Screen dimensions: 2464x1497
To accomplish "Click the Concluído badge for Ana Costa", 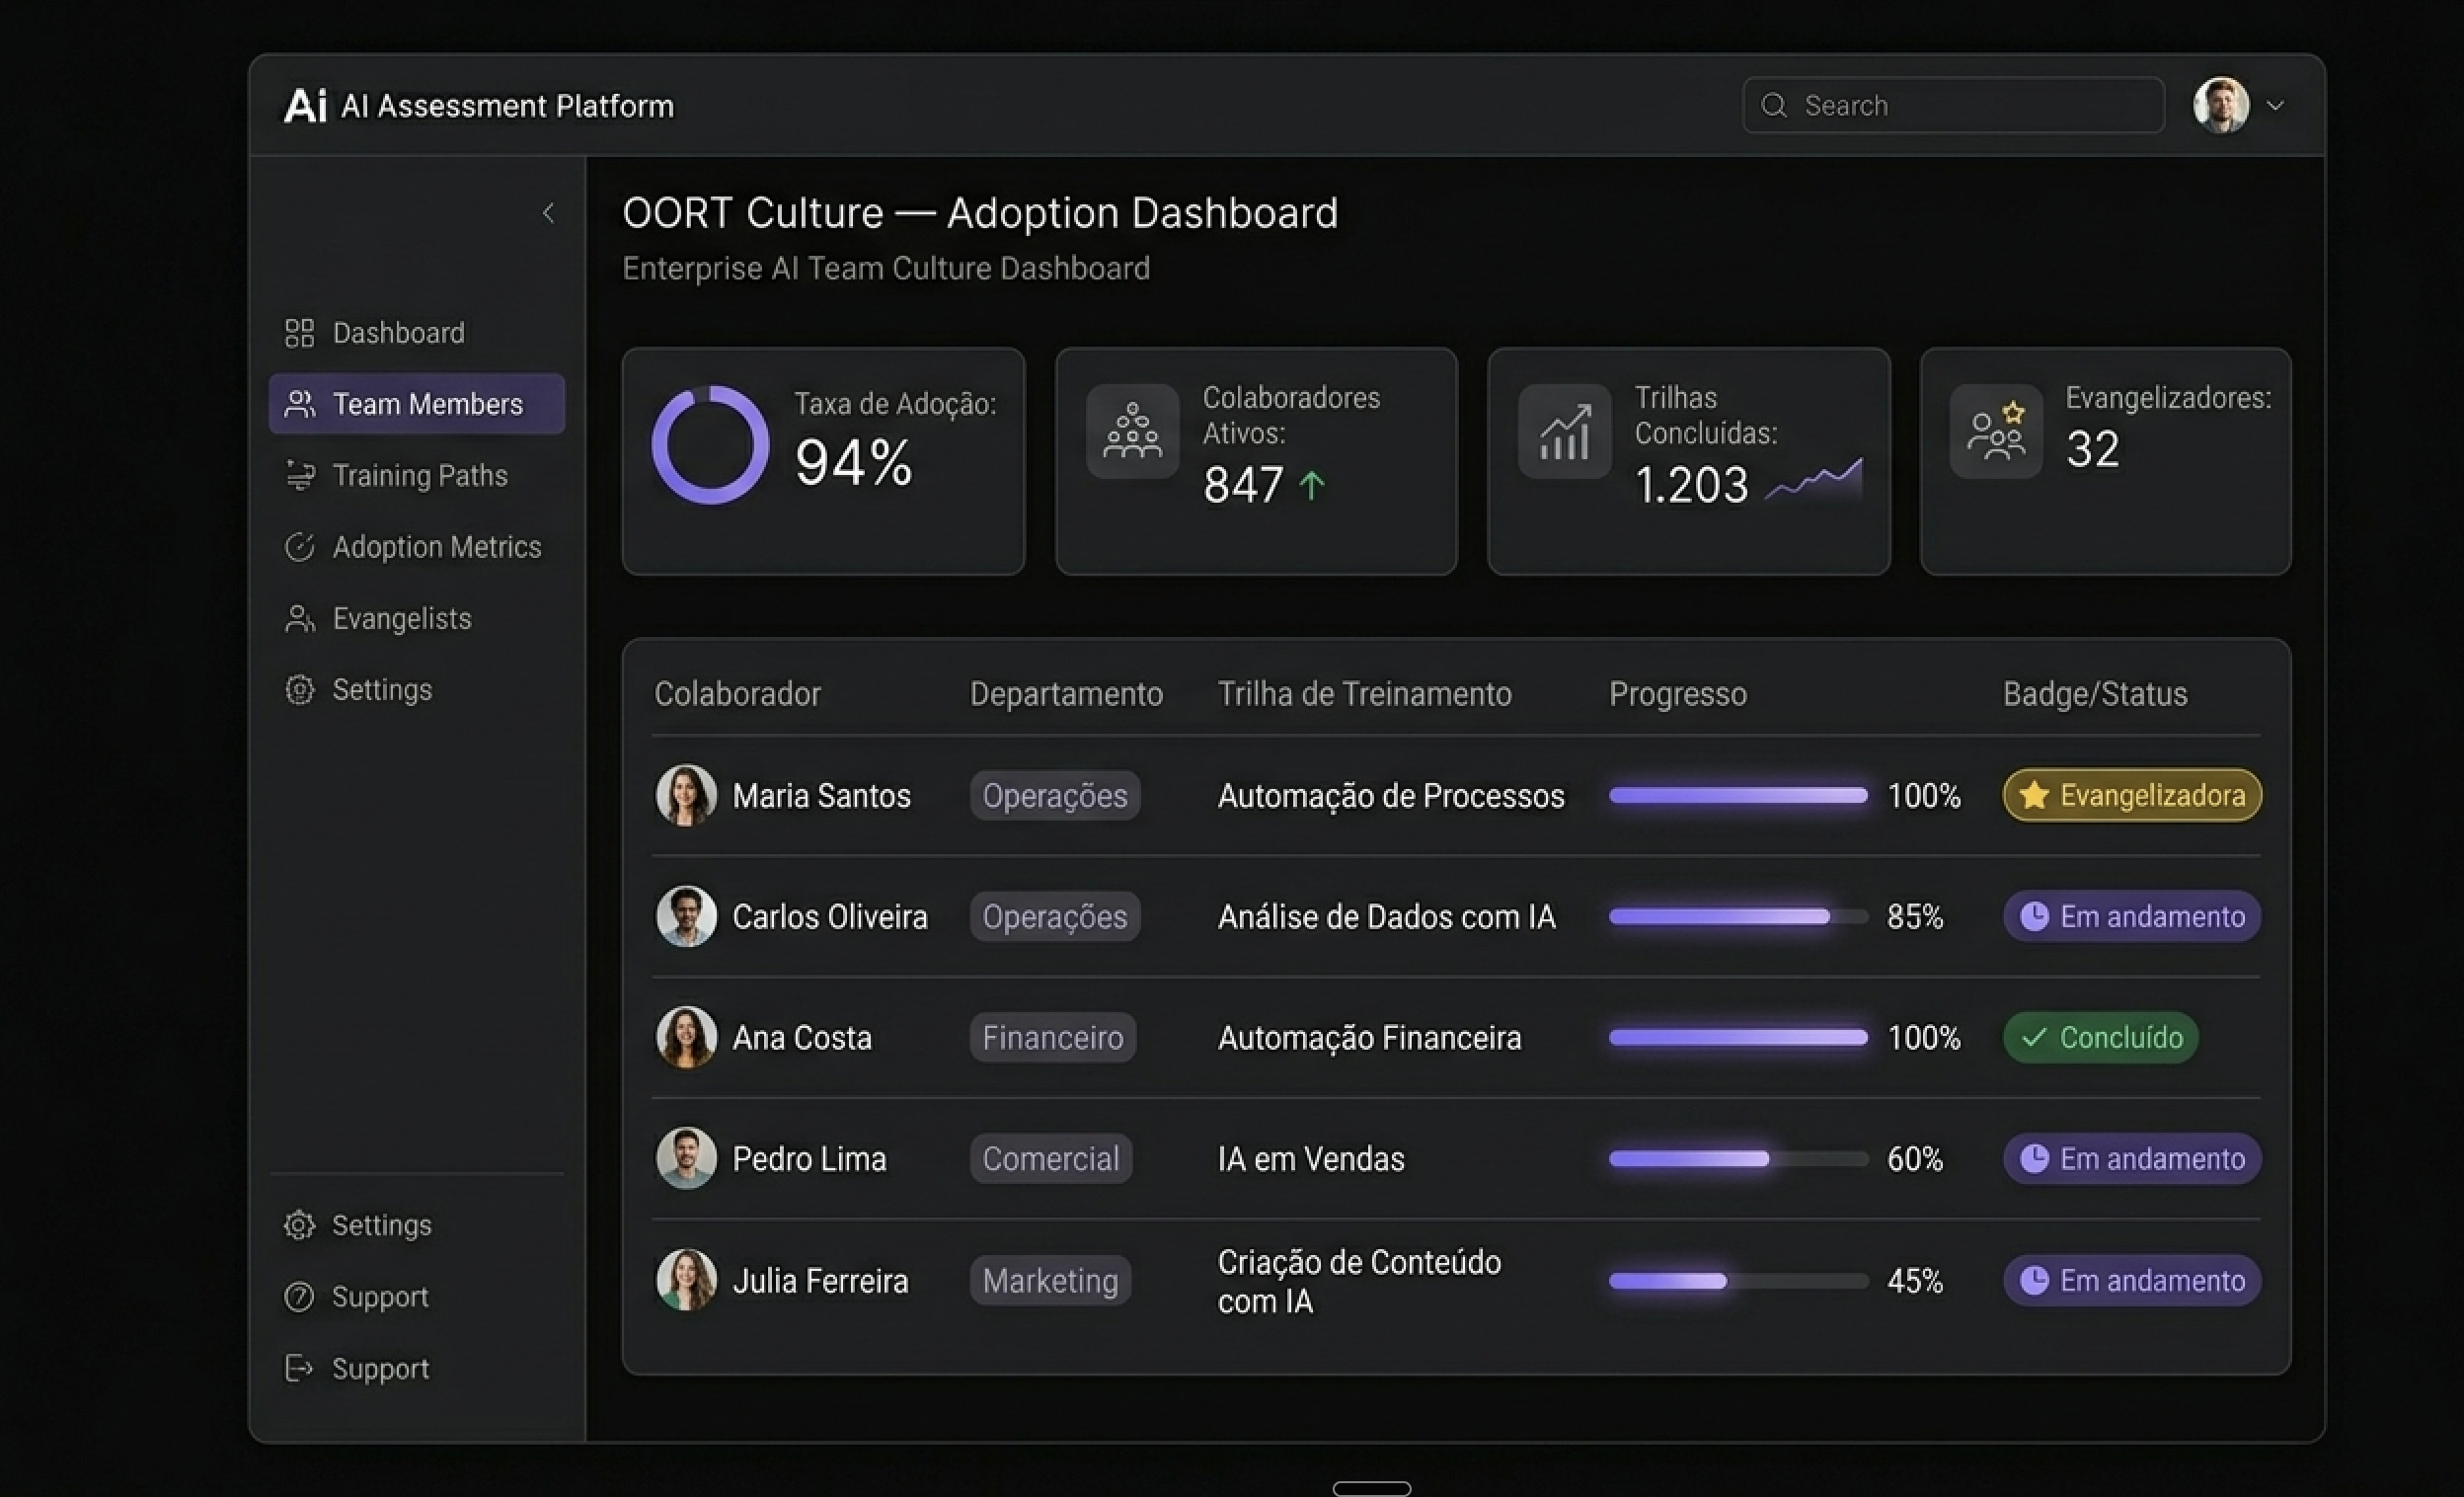I will click(x=2100, y=1038).
